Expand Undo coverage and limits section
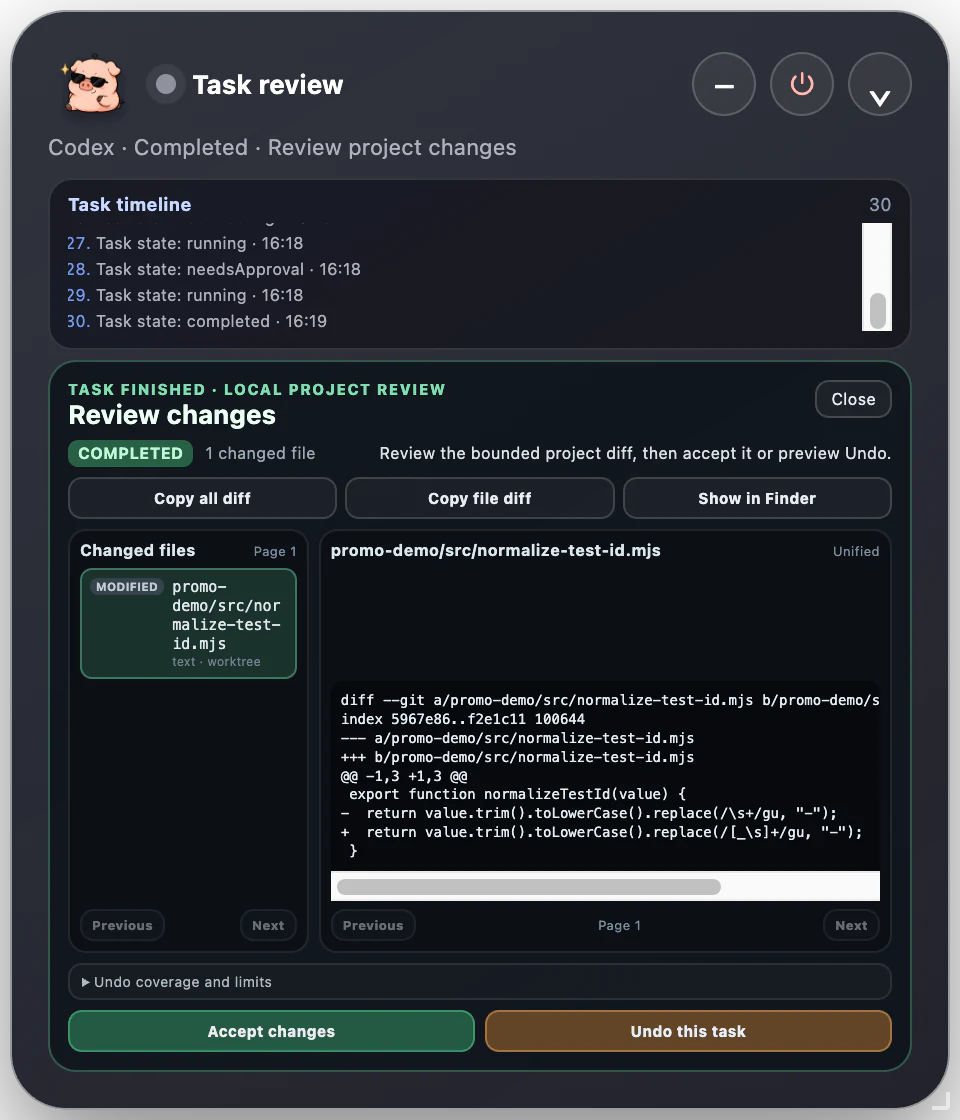 pos(479,981)
